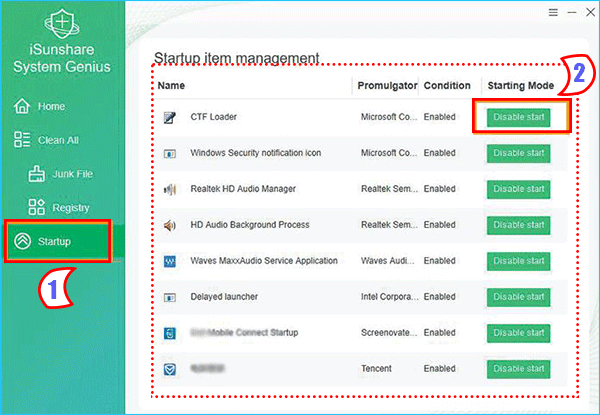This screenshot has height=415, width=600.
Task: Select the Mobile Connect Startup text
Action: pyautogui.click(x=244, y=332)
